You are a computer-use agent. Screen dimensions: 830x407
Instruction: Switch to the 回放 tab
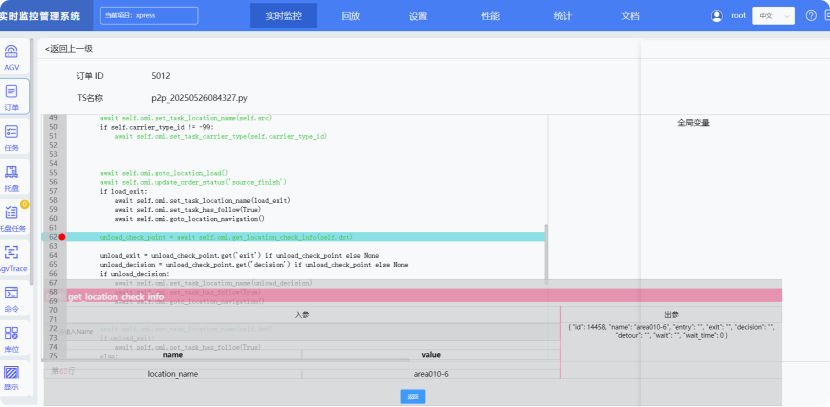(x=350, y=16)
